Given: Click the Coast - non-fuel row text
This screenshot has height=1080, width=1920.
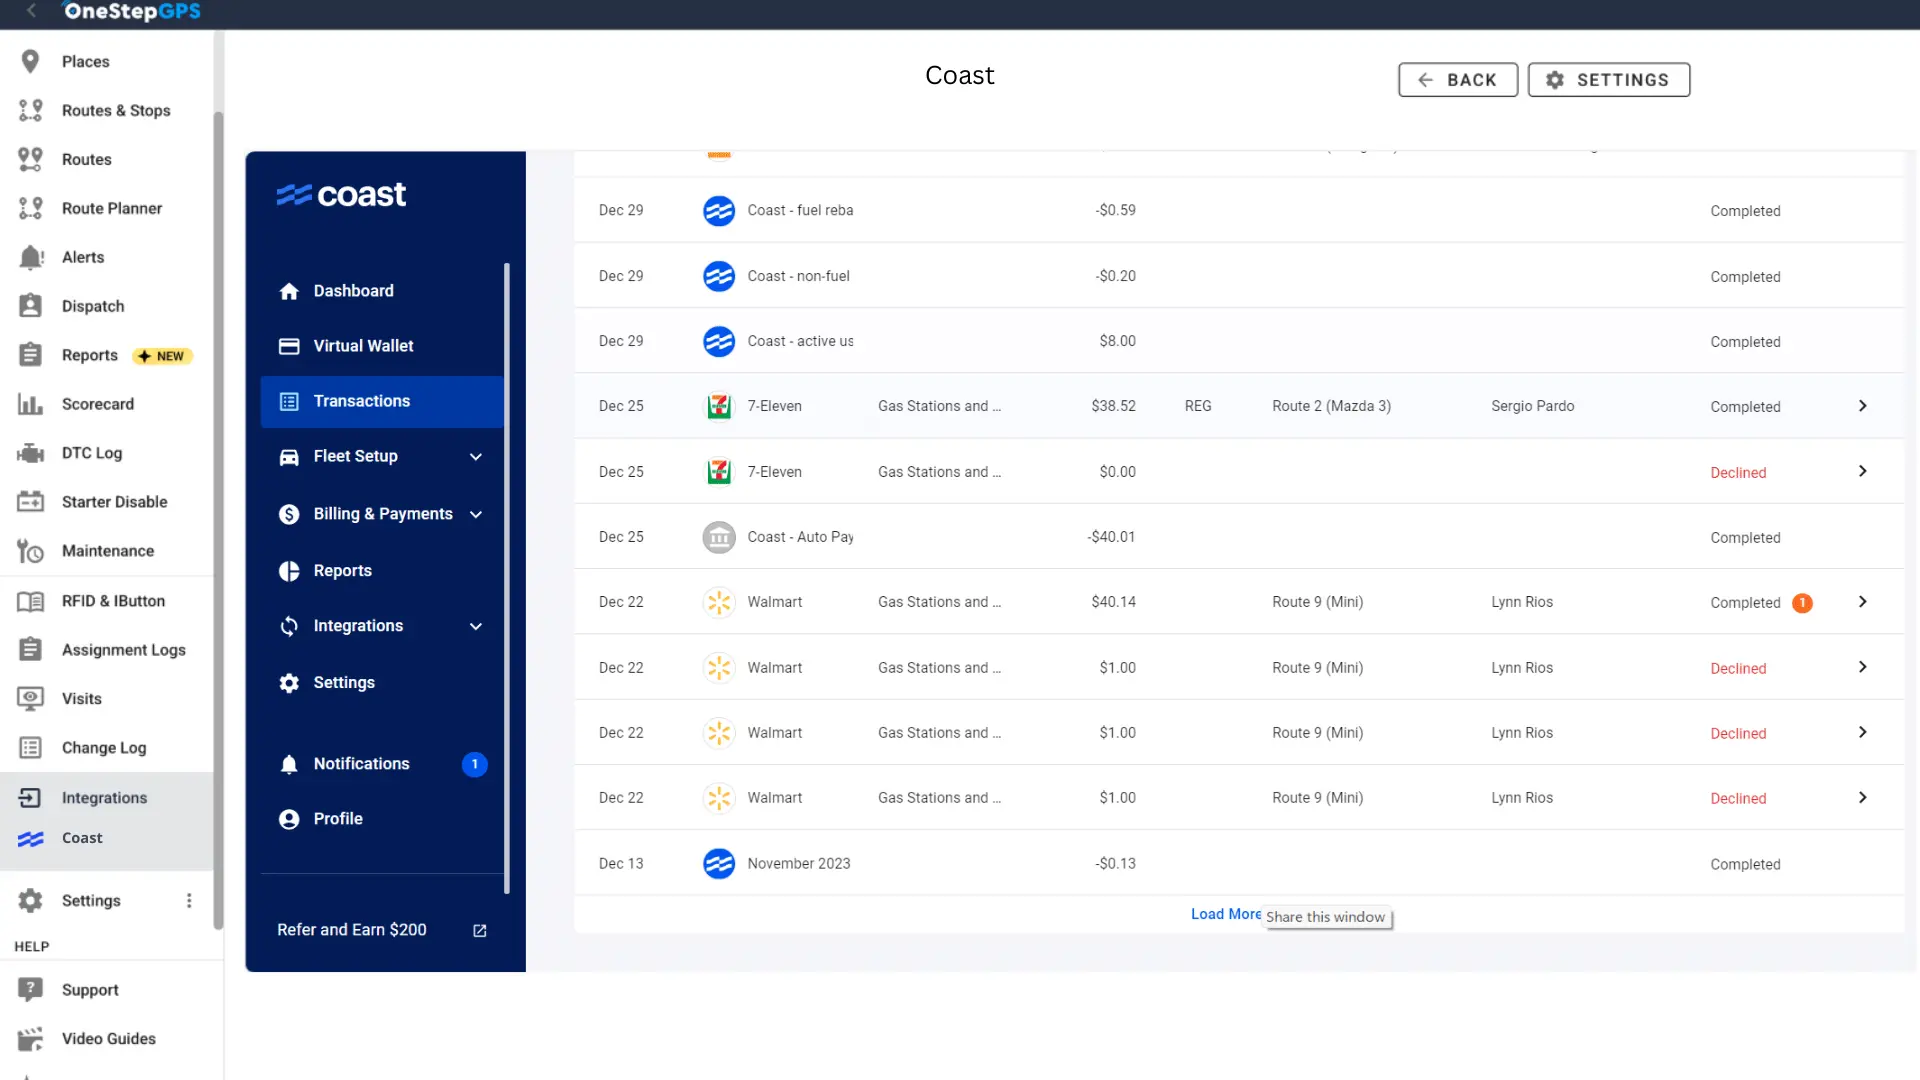Looking at the screenshot, I should point(798,276).
